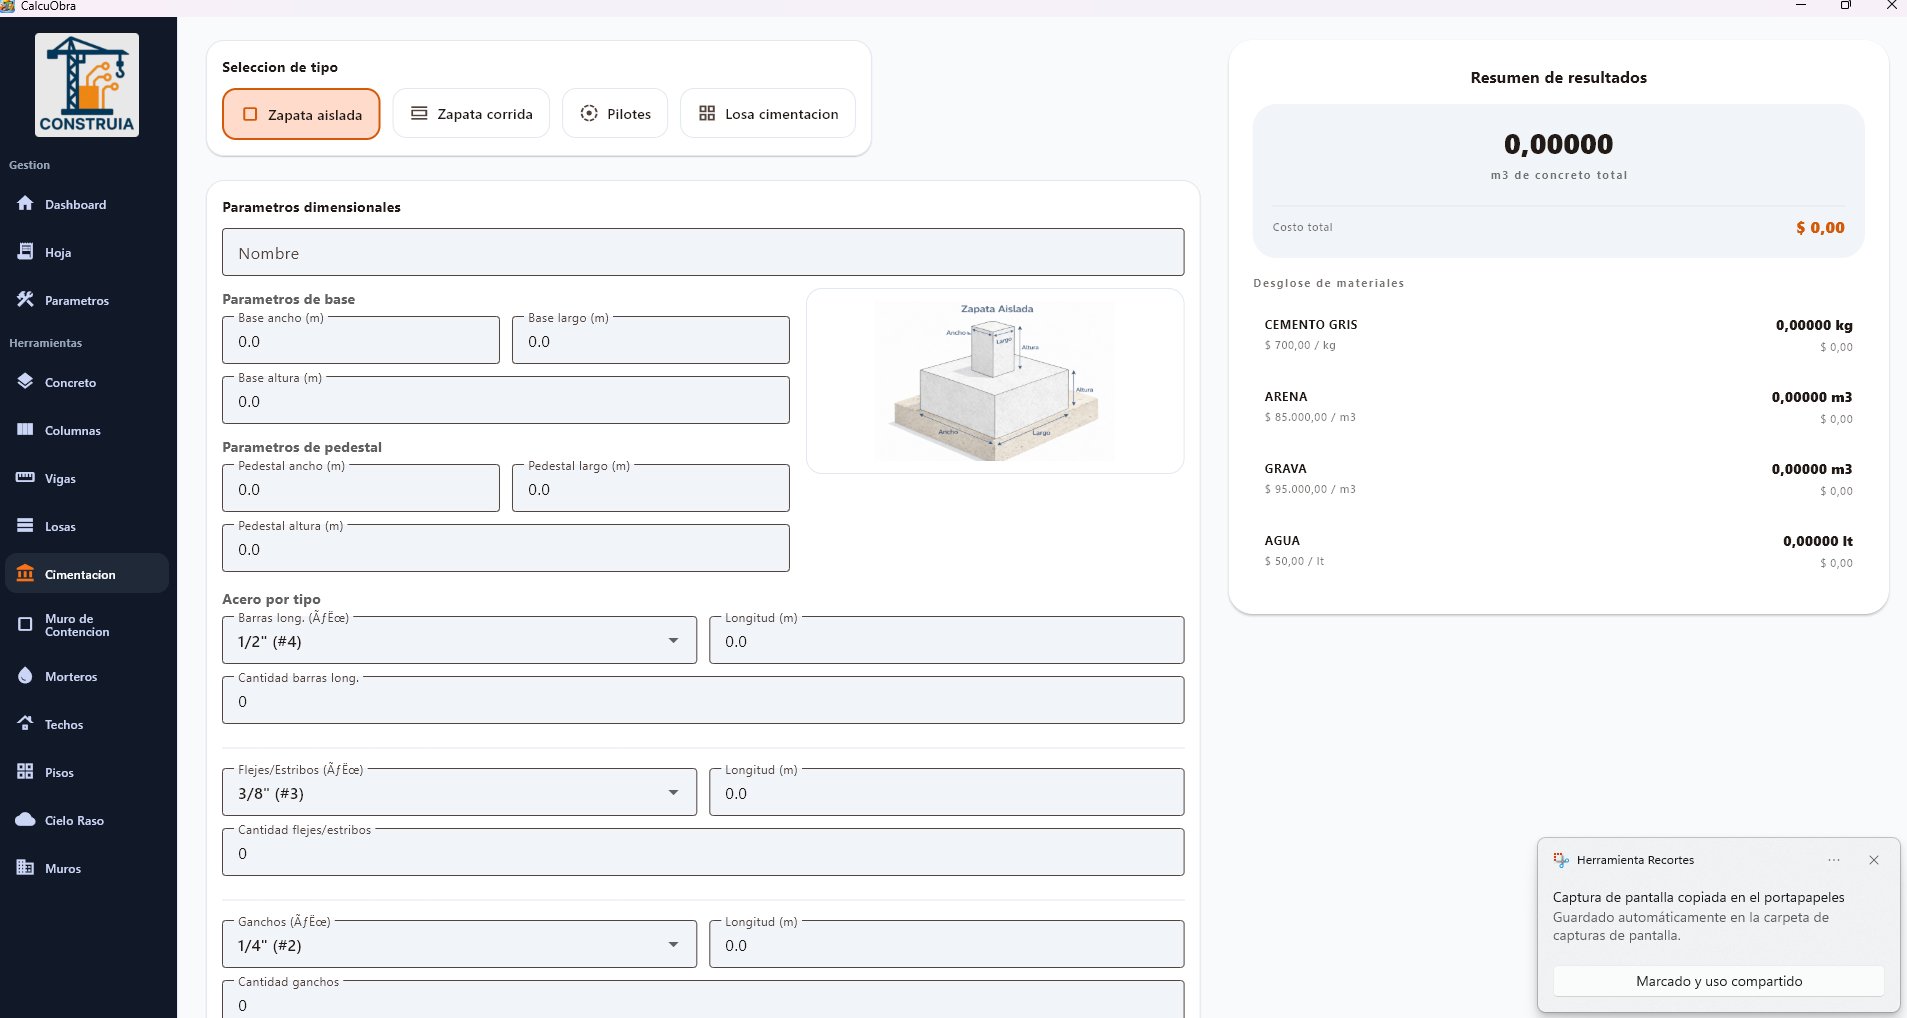Viewport: 1907px width, 1018px height.
Task: Select Zapata aislada foundation type
Action: tap(301, 114)
